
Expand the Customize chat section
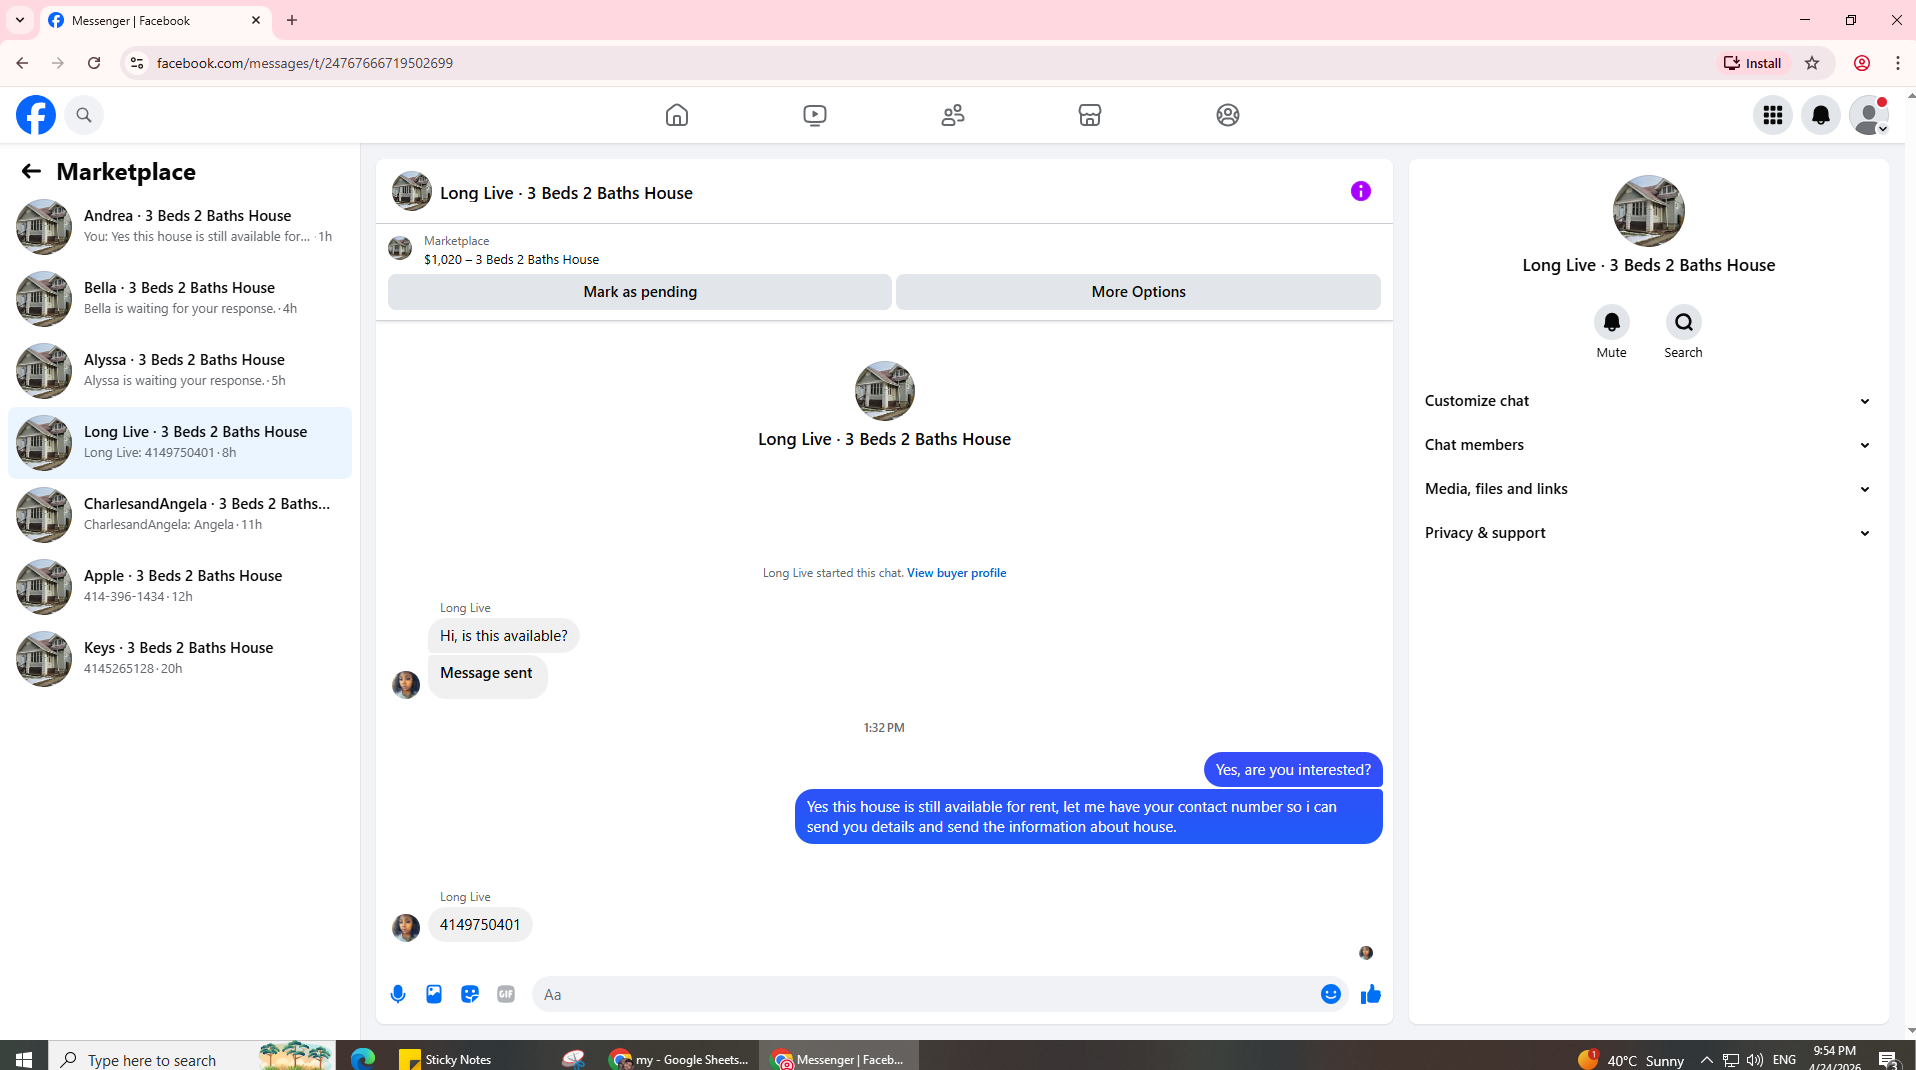coord(1649,401)
